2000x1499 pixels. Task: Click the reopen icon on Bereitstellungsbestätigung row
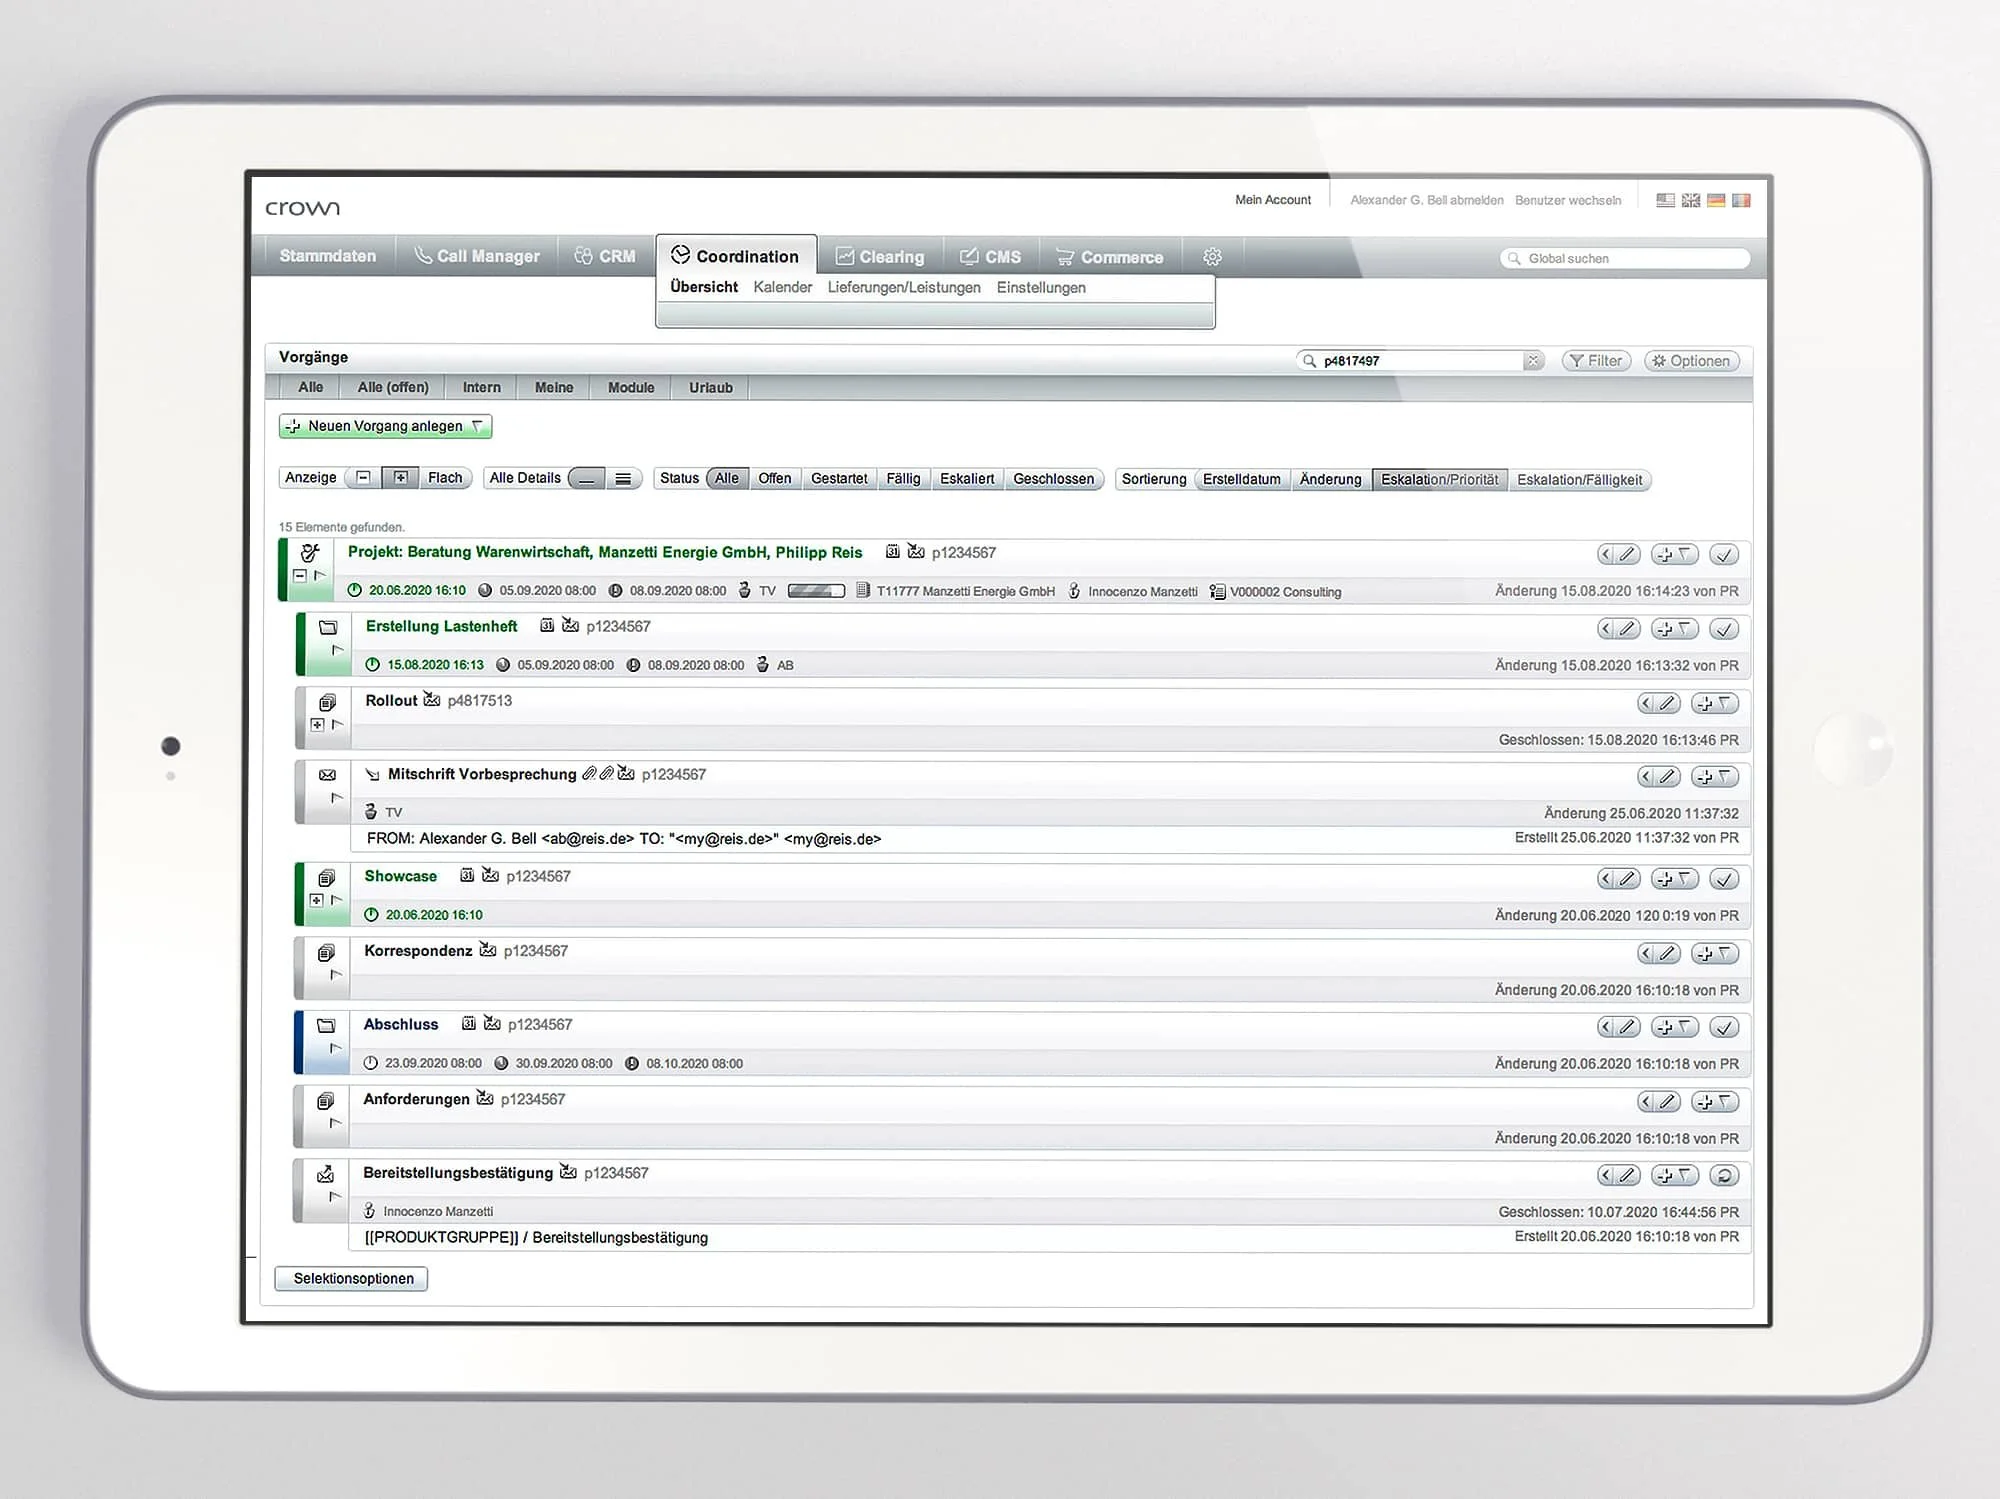pyautogui.click(x=1724, y=1176)
